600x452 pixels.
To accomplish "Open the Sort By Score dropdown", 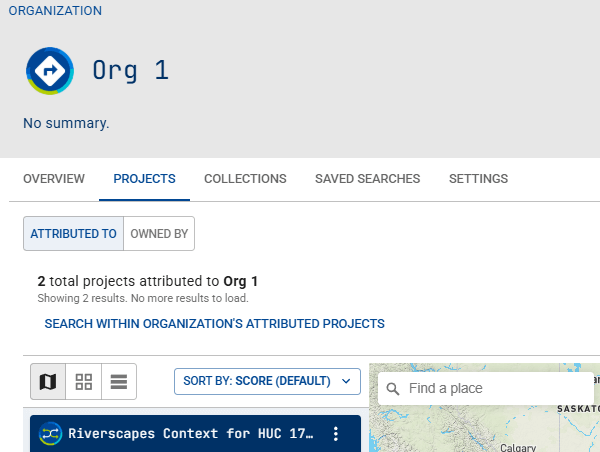I will (x=267, y=381).
